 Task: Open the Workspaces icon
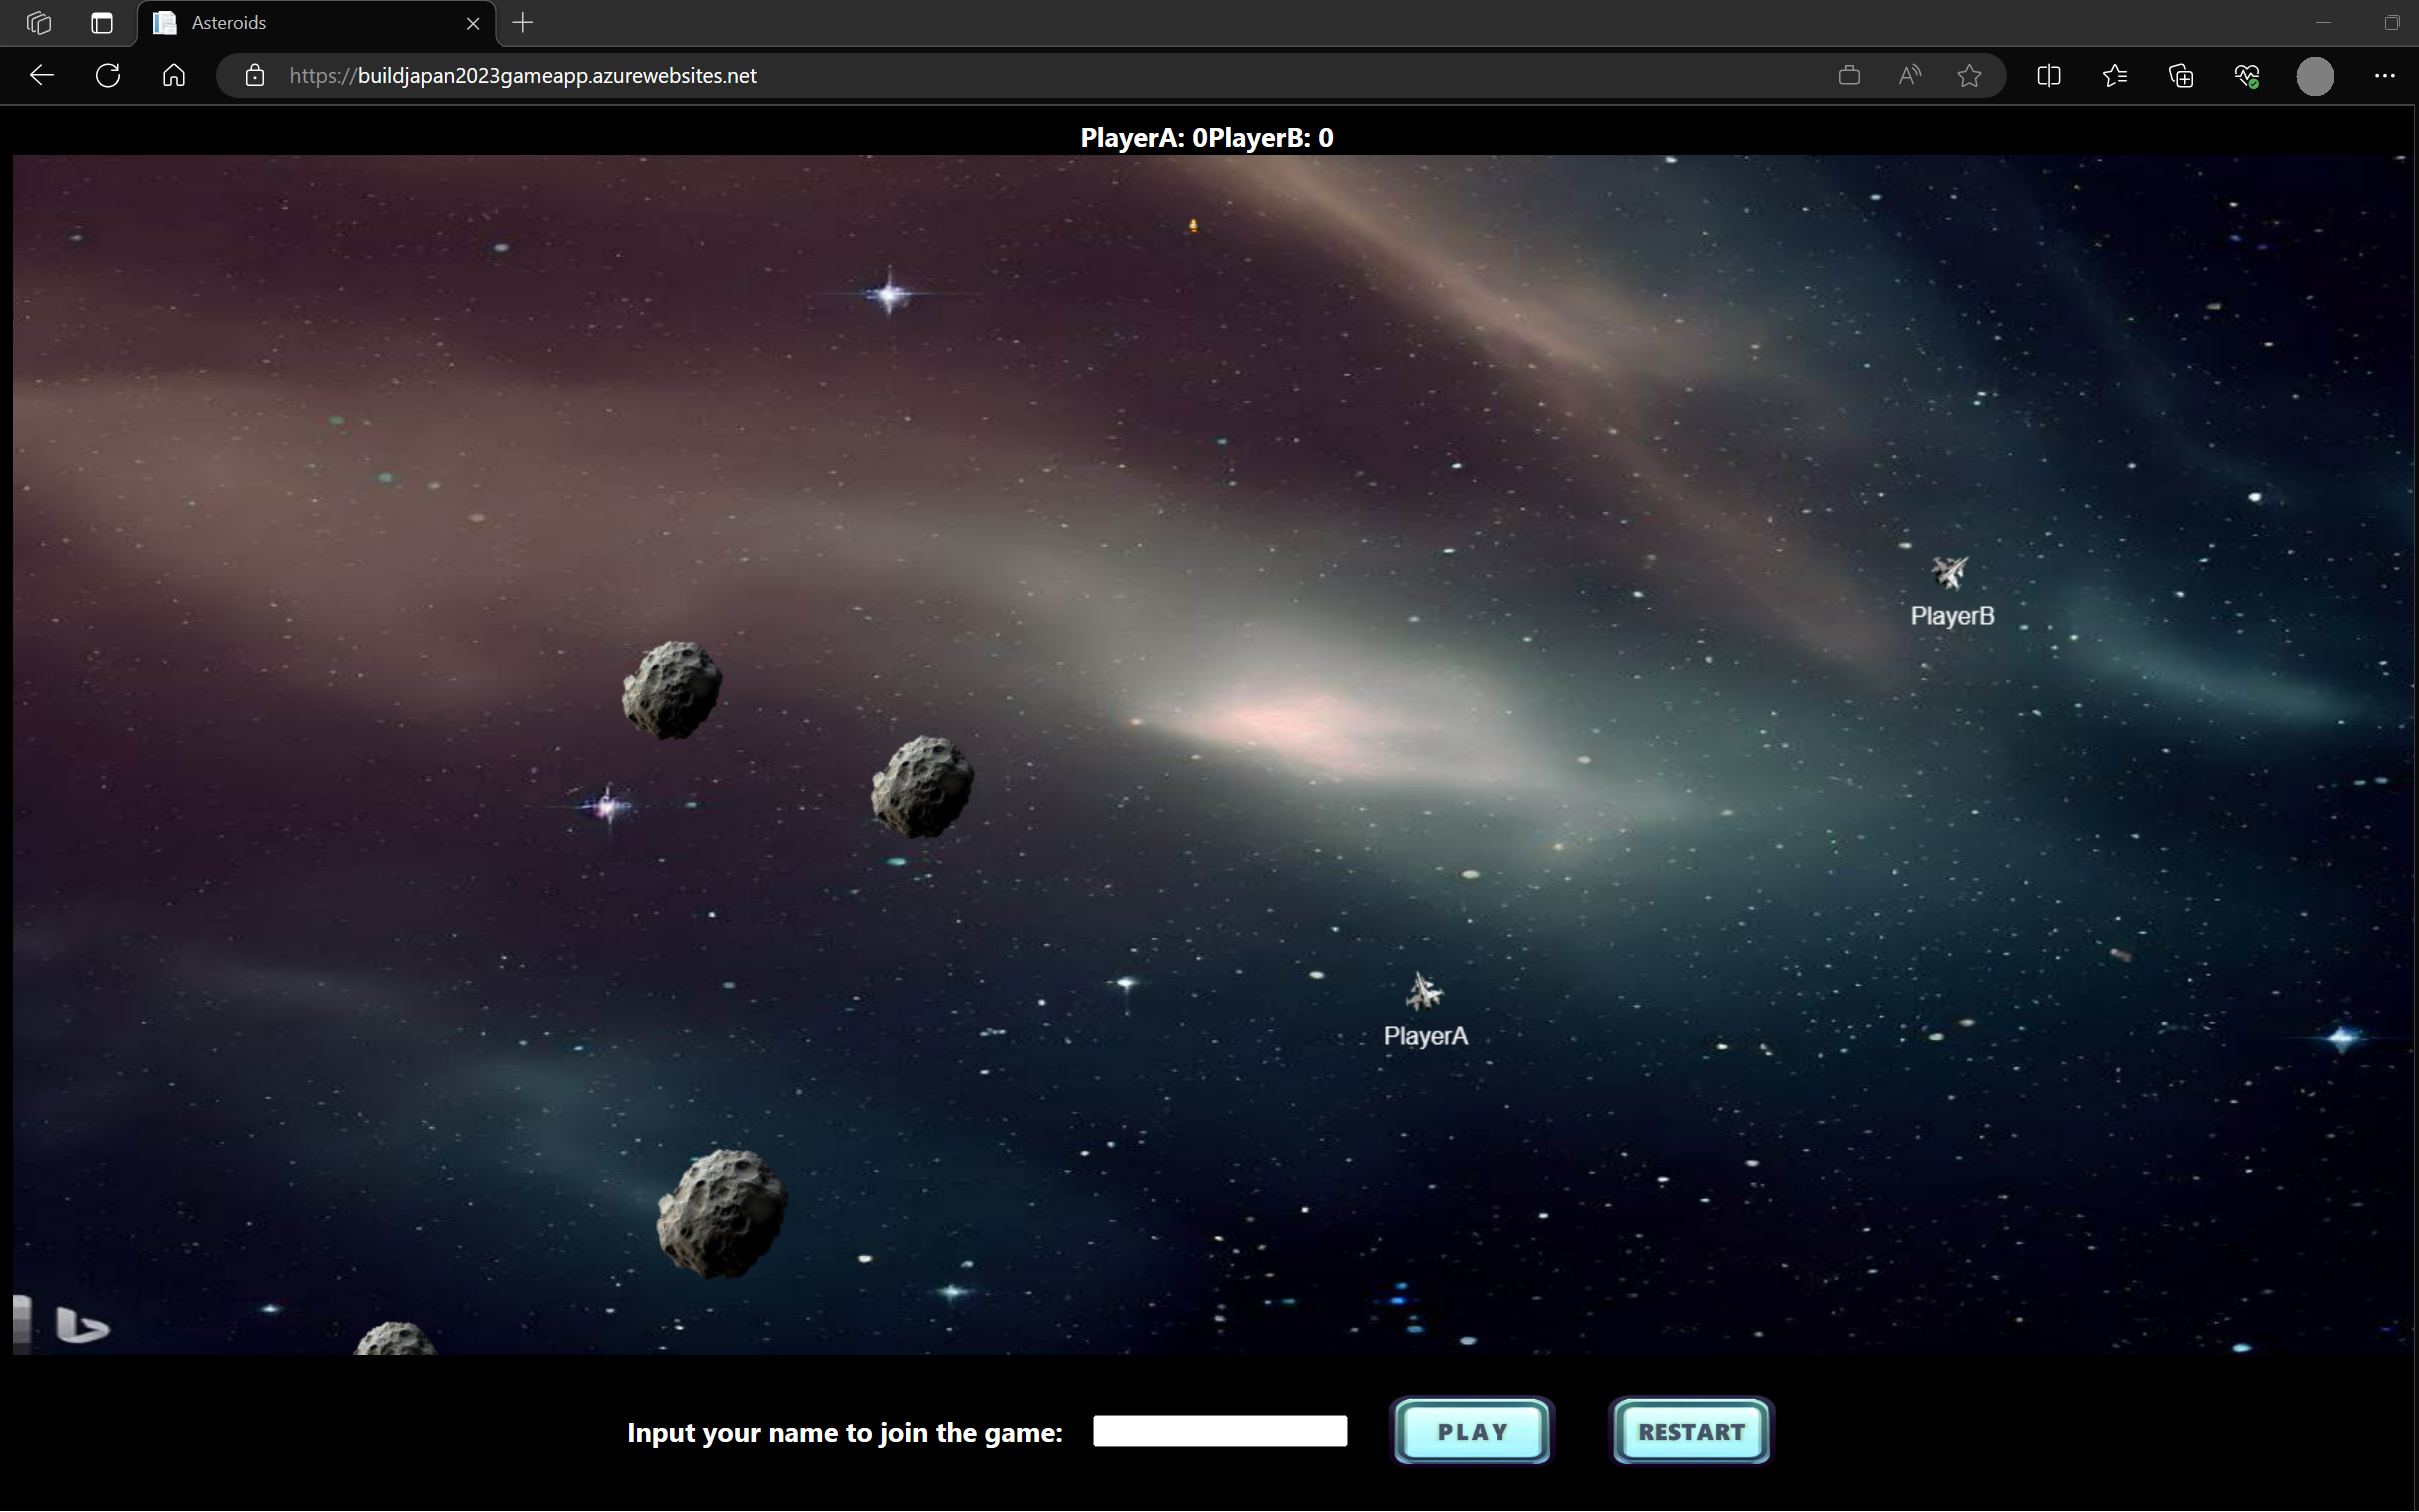coord(39,22)
